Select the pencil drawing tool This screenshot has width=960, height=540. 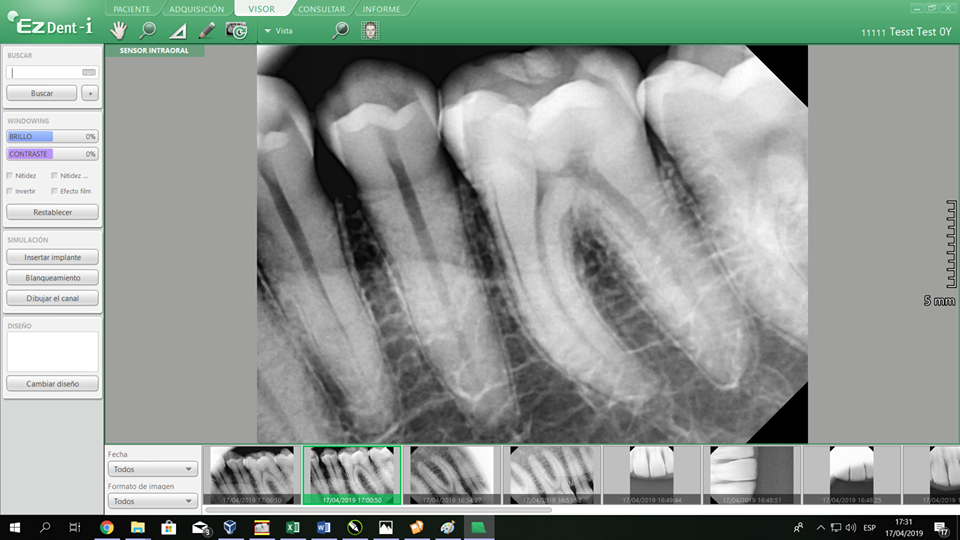[x=206, y=30]
